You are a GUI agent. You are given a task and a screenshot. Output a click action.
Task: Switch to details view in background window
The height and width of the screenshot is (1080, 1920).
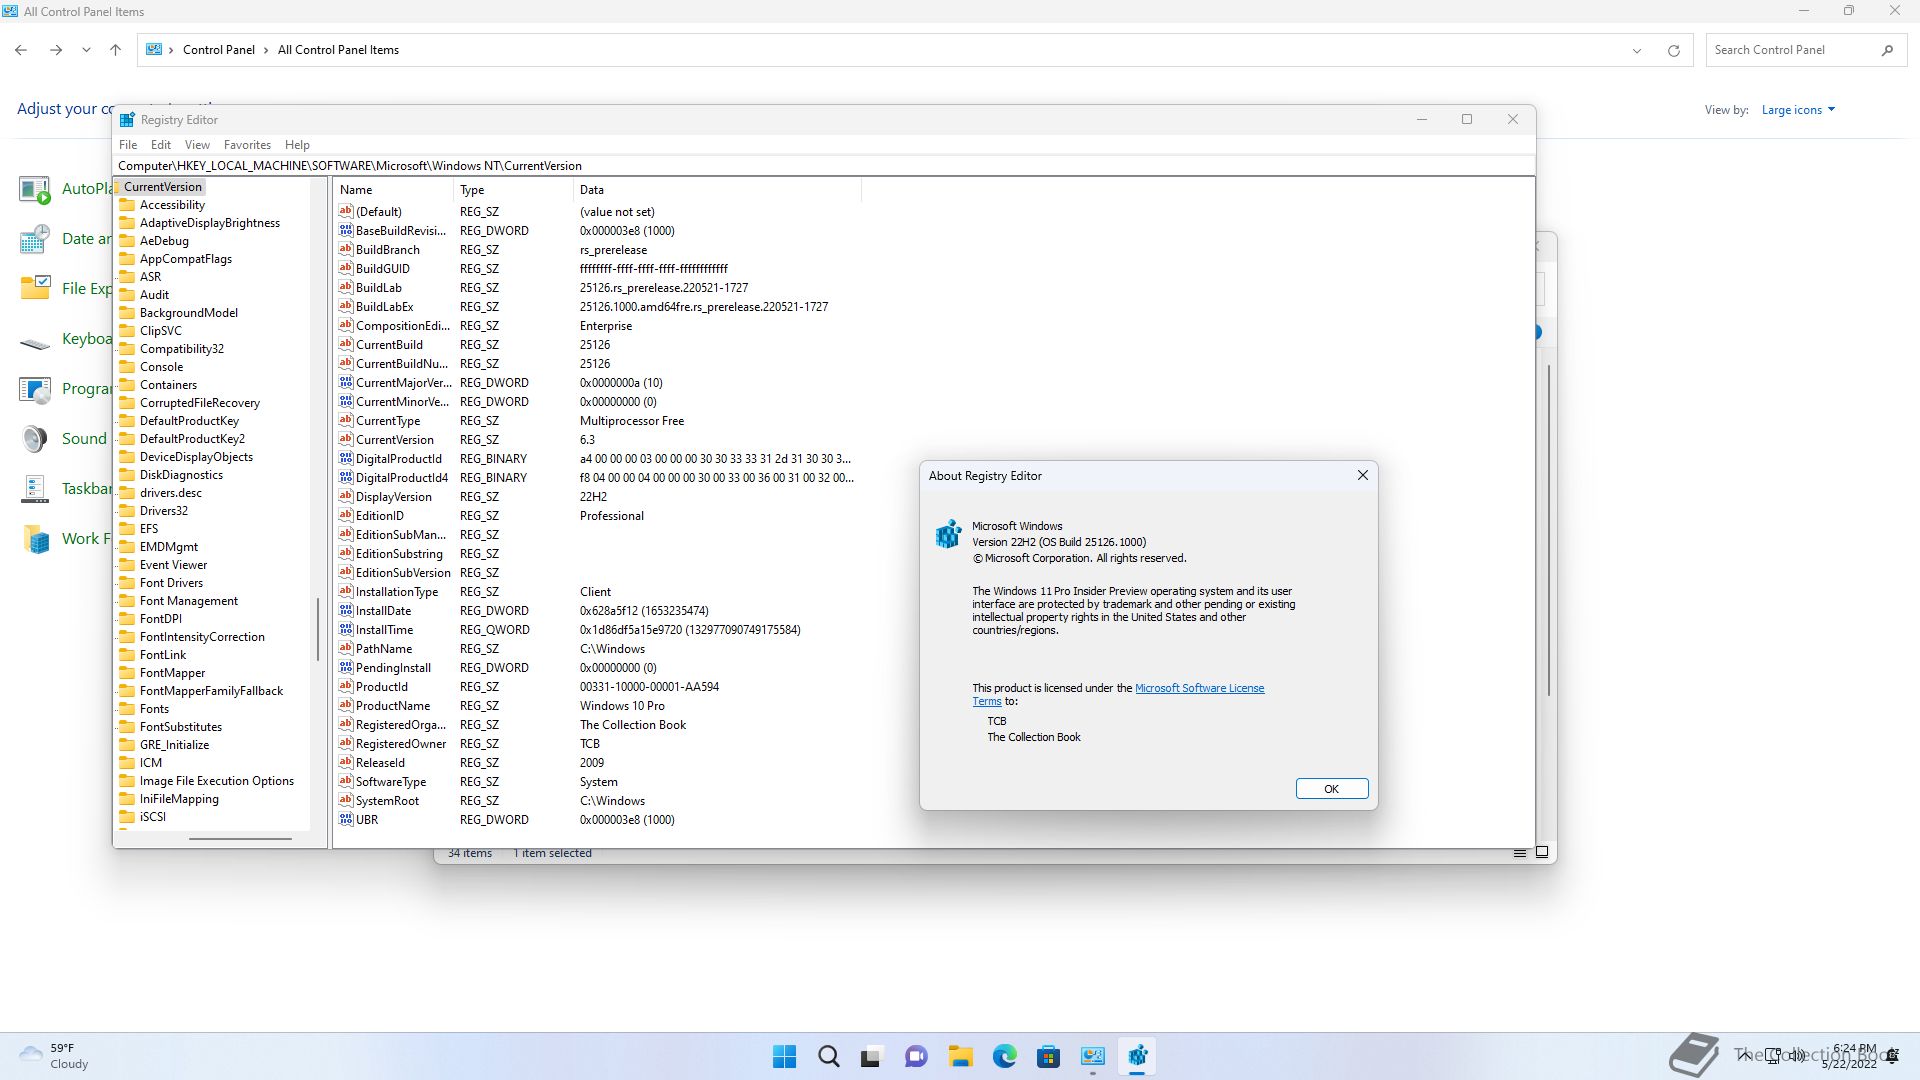point(1520,853)
